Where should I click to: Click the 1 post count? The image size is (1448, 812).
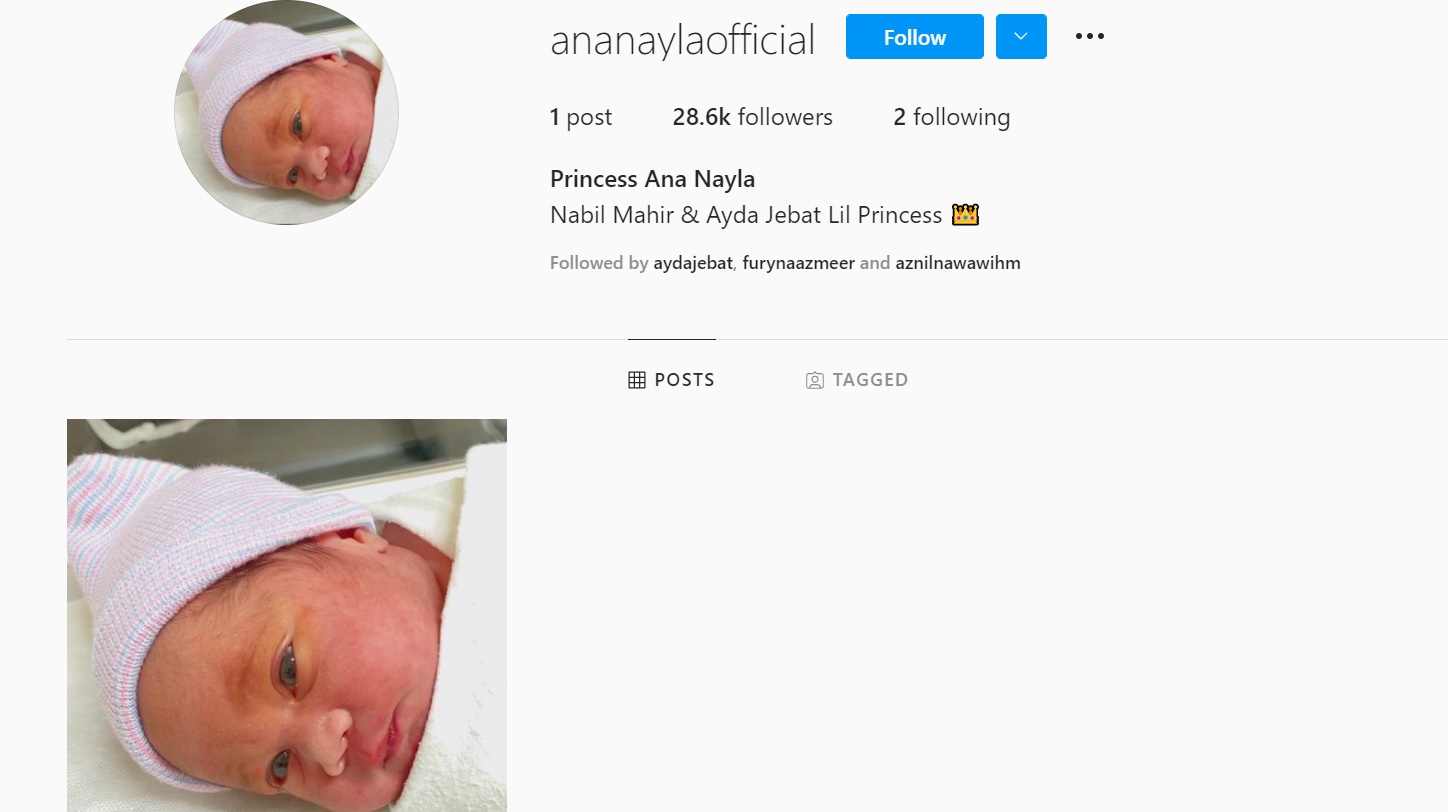point(581,117)
